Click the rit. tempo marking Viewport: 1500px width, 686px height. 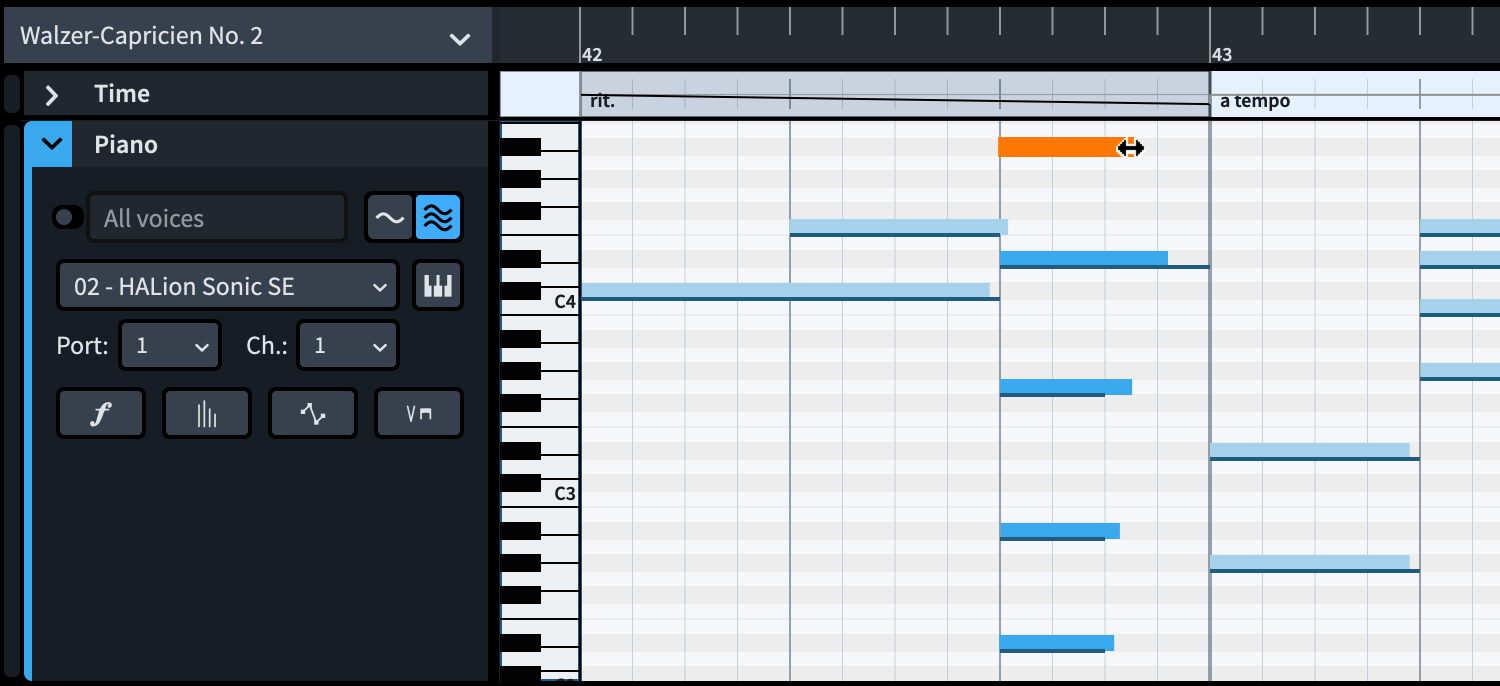602,101
